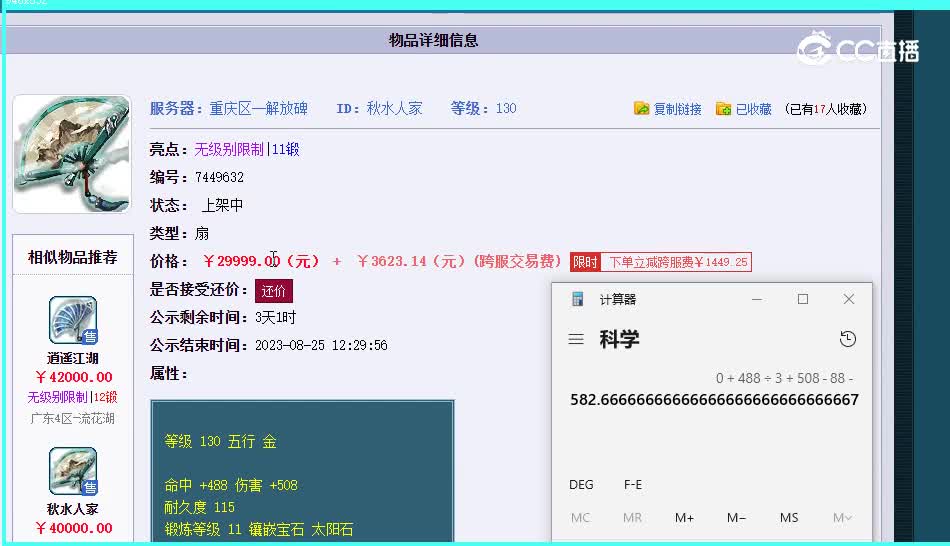Click the 3天1时 remaining time value
950x546 pixels.
point(276,318)
